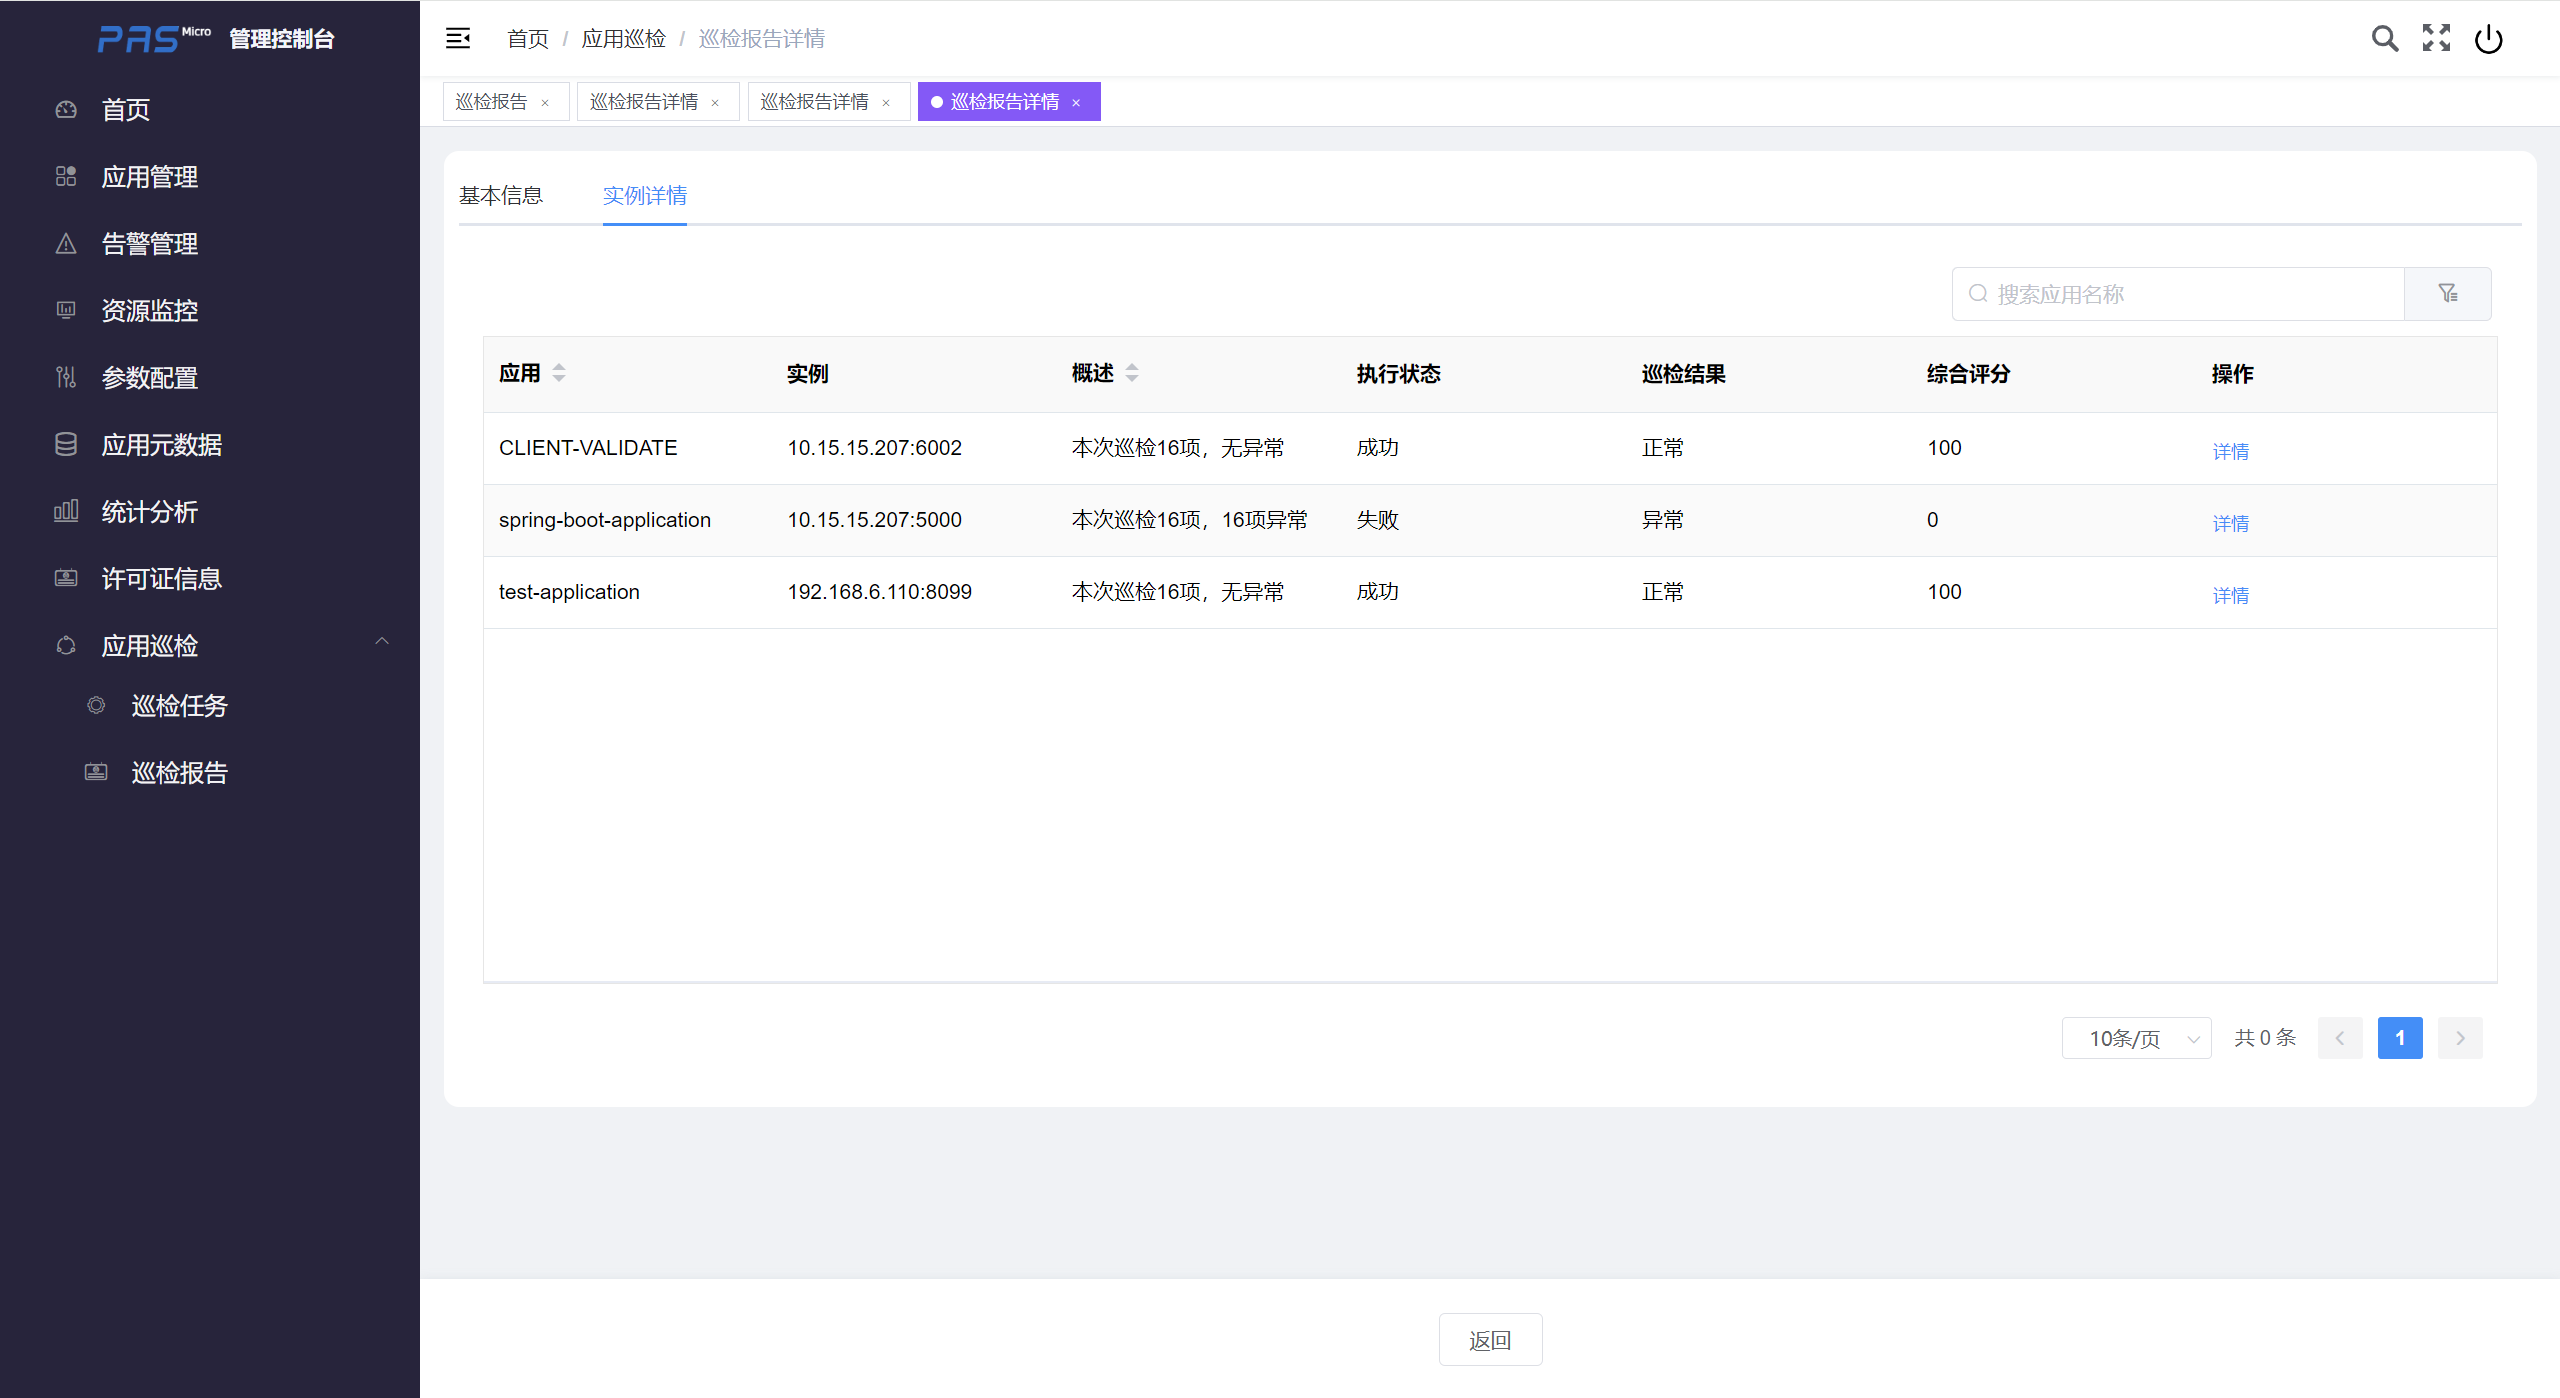This screenshot has width=2560, height=1398.
Task: Open 详情 for spring-boot-application row
Action: (2230, 523)
